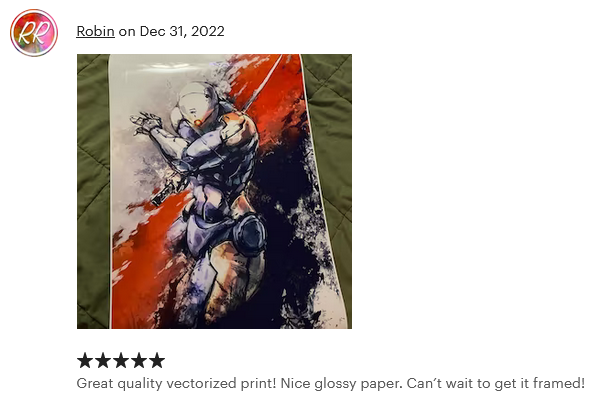Click the year 2022 in the review header

tap(208, 31)
